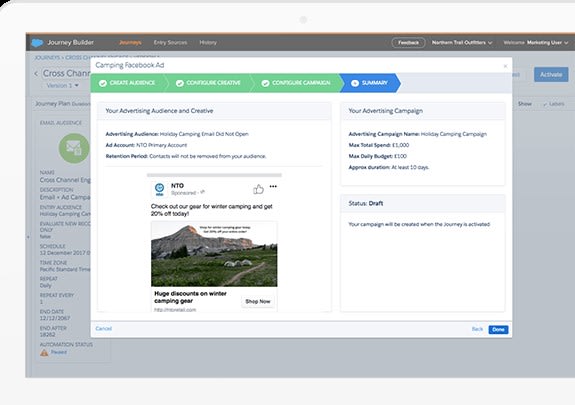The image size is (575, 405).
Task: Click the Show control in journey toolbar
Action: (x=525, y=104)
